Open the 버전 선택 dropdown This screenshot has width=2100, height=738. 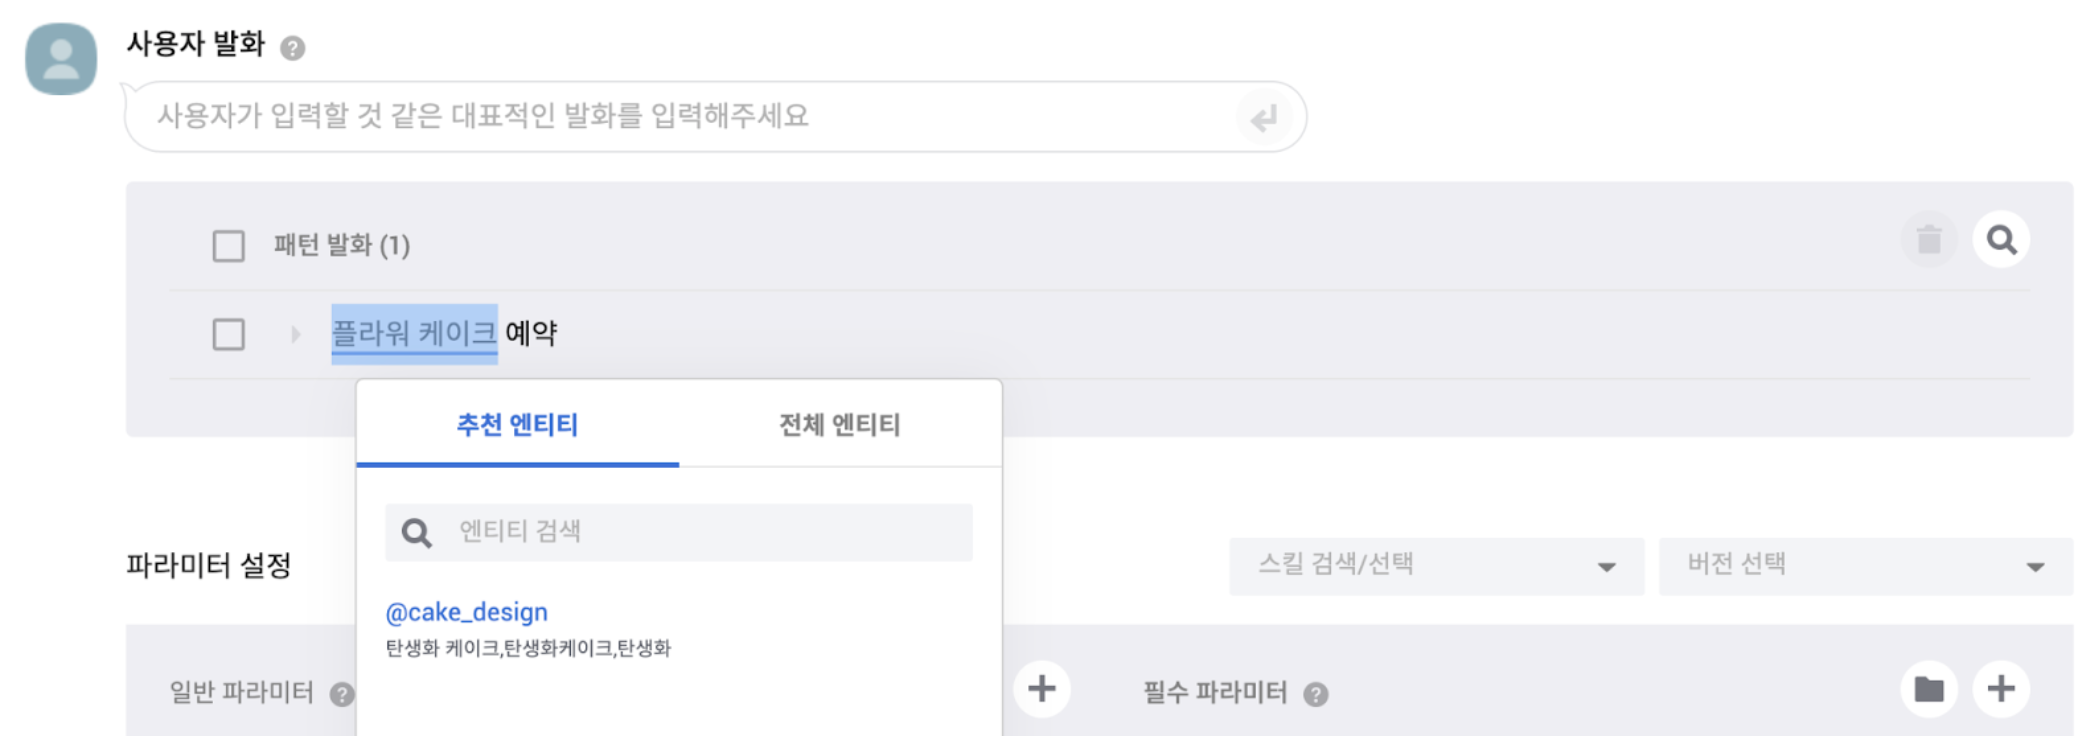[x=1865, y=566]
